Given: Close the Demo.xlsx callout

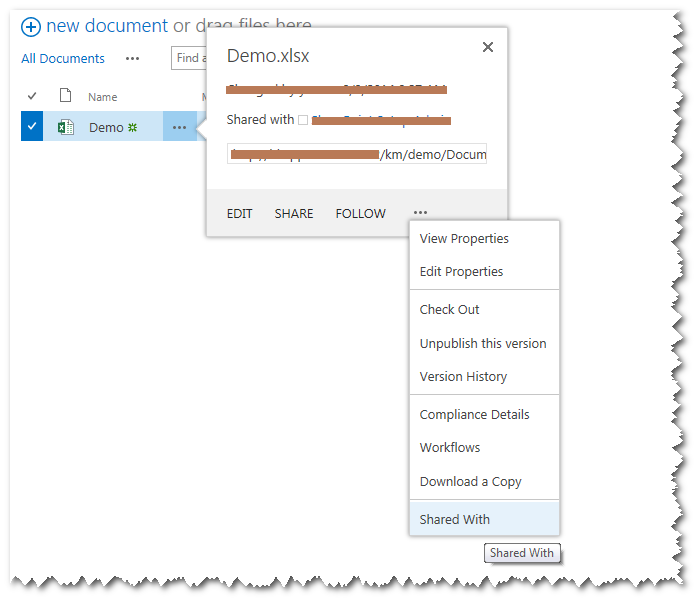Looking at the screenshot, I should click(x=488, y=47).
